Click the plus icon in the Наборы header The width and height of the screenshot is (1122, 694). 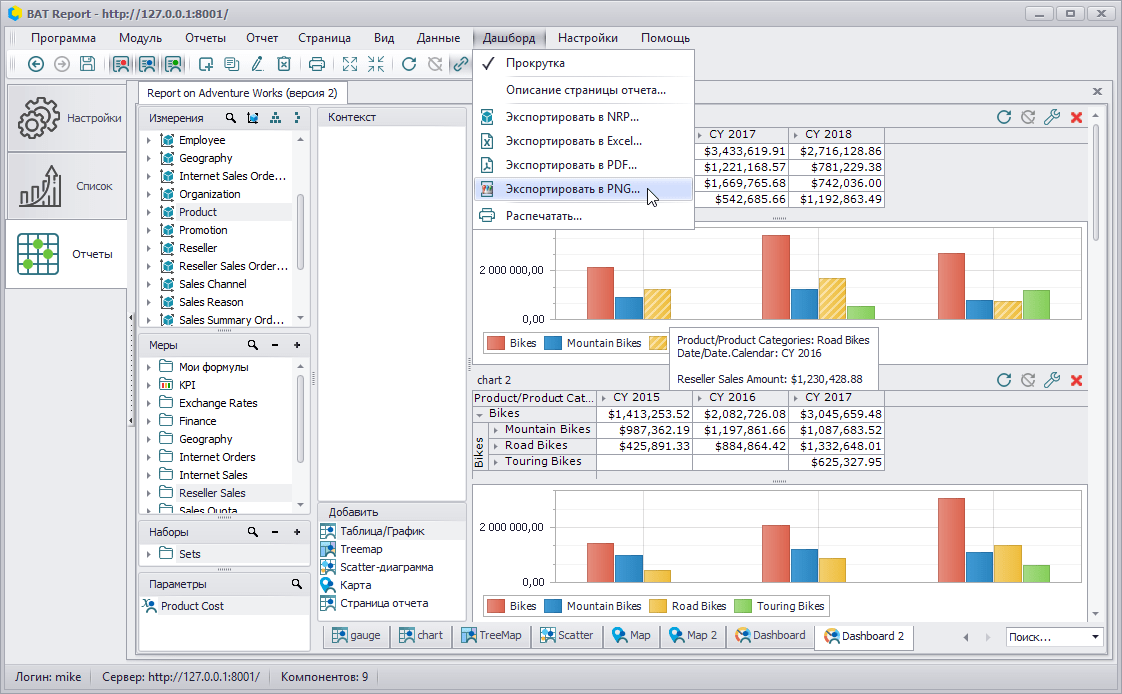(297, 532)
